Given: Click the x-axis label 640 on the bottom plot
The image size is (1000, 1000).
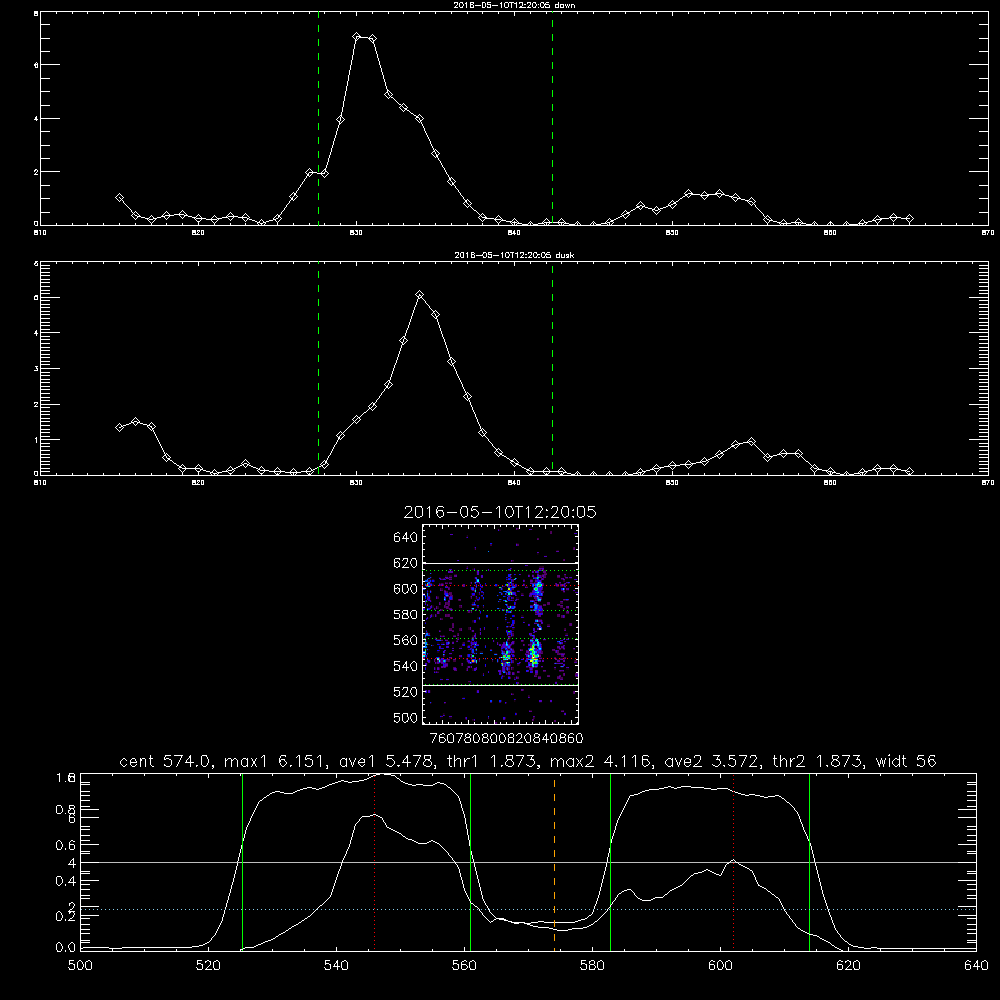Looking at the screenshot, I should [976, 966].
